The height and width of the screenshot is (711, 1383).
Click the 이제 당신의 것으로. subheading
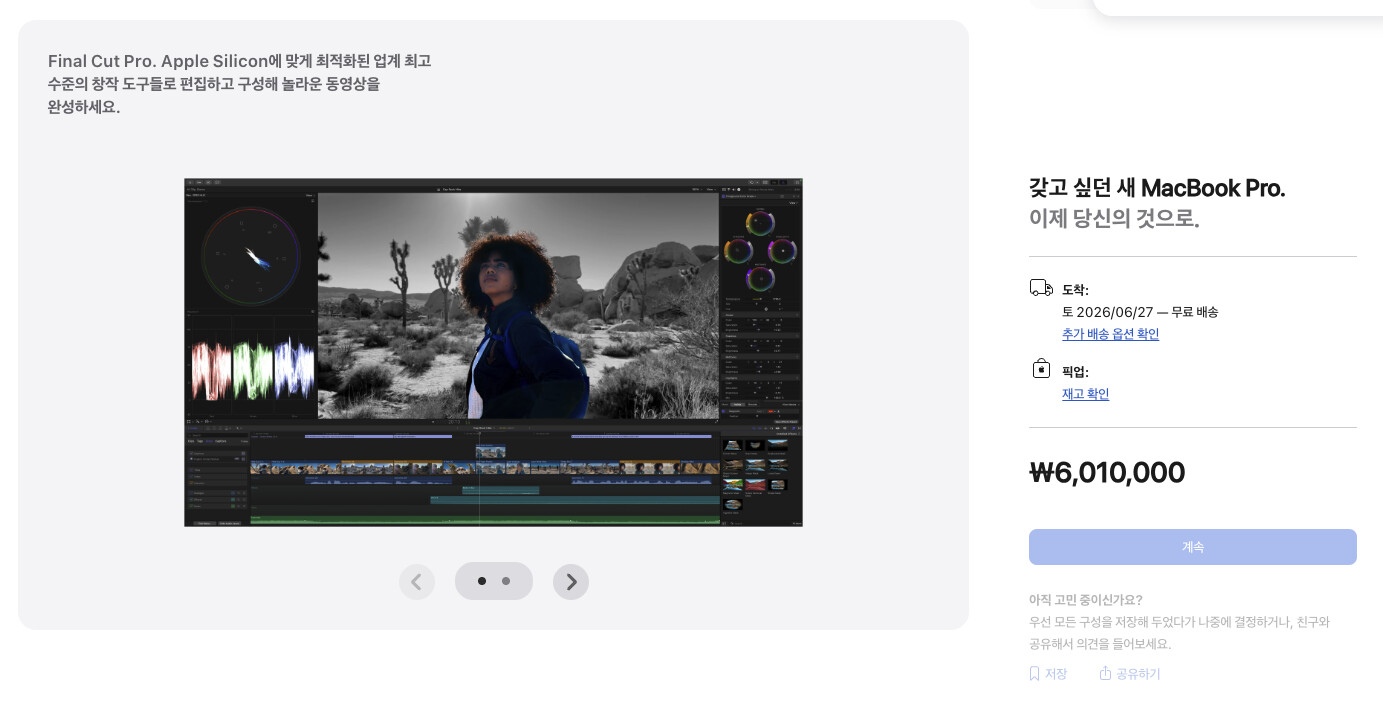tap(1114, 218)
